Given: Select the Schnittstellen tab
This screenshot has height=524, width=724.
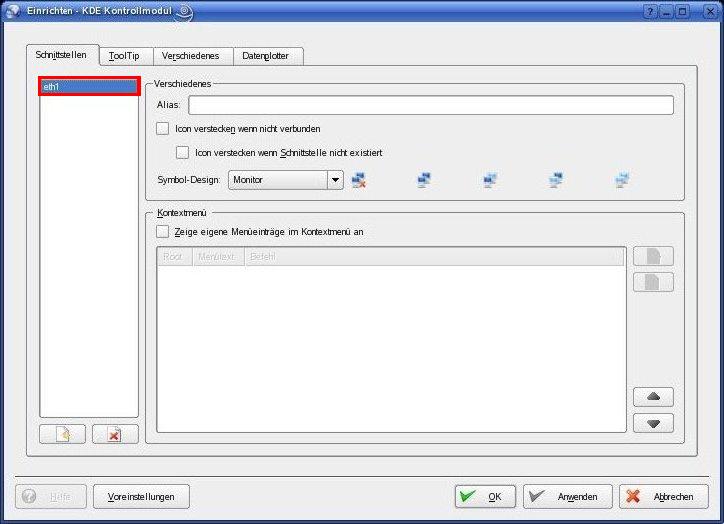Looking at the screenshot, I should click(62, 55).
